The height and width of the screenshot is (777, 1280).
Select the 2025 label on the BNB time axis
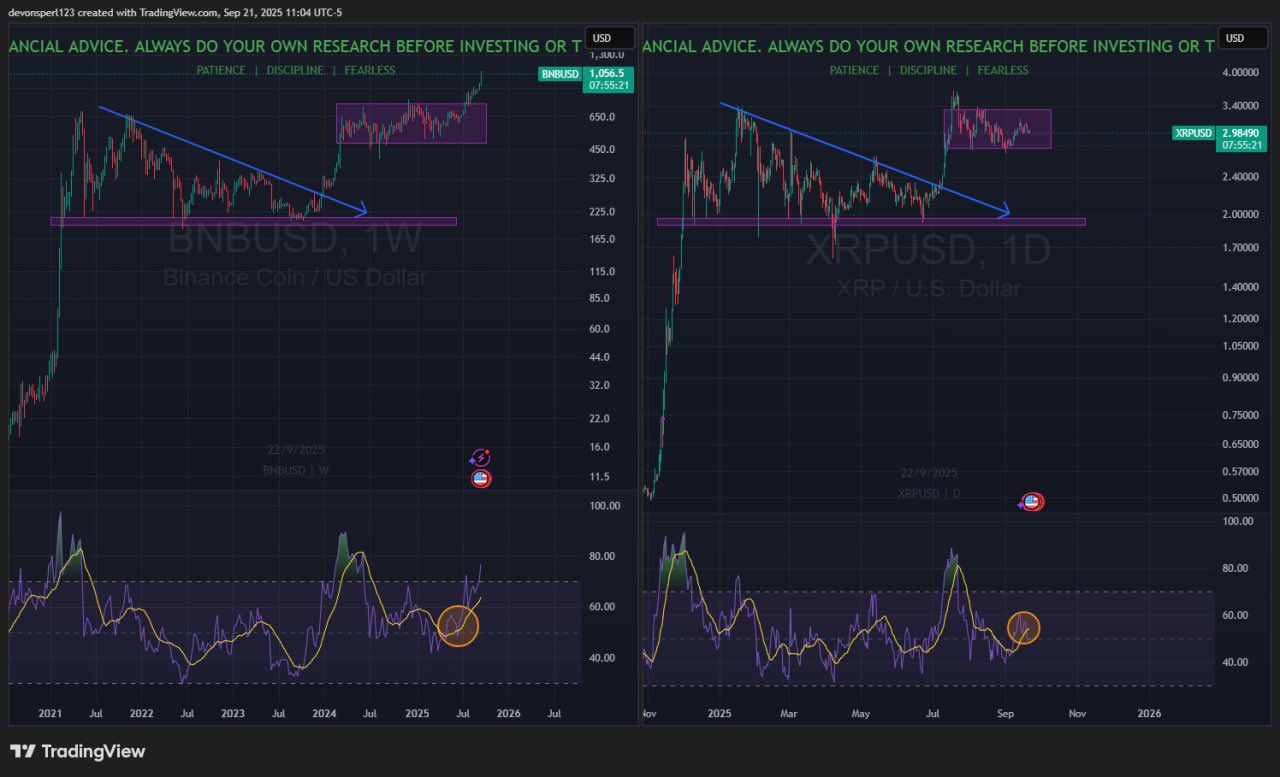pos(417,713)
